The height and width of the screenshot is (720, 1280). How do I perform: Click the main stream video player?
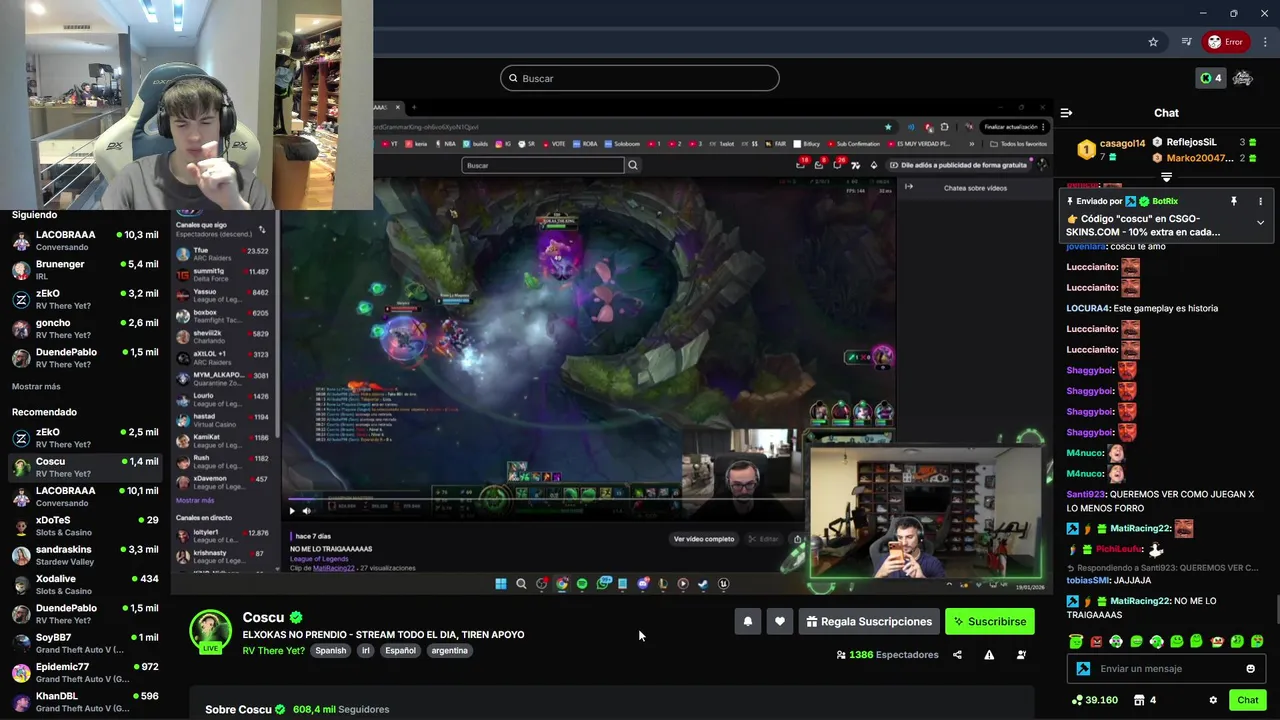point(612,345)
